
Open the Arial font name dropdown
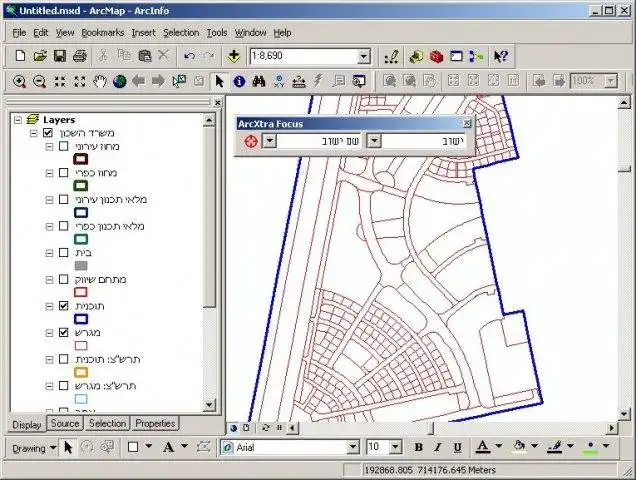coord(353,448)
